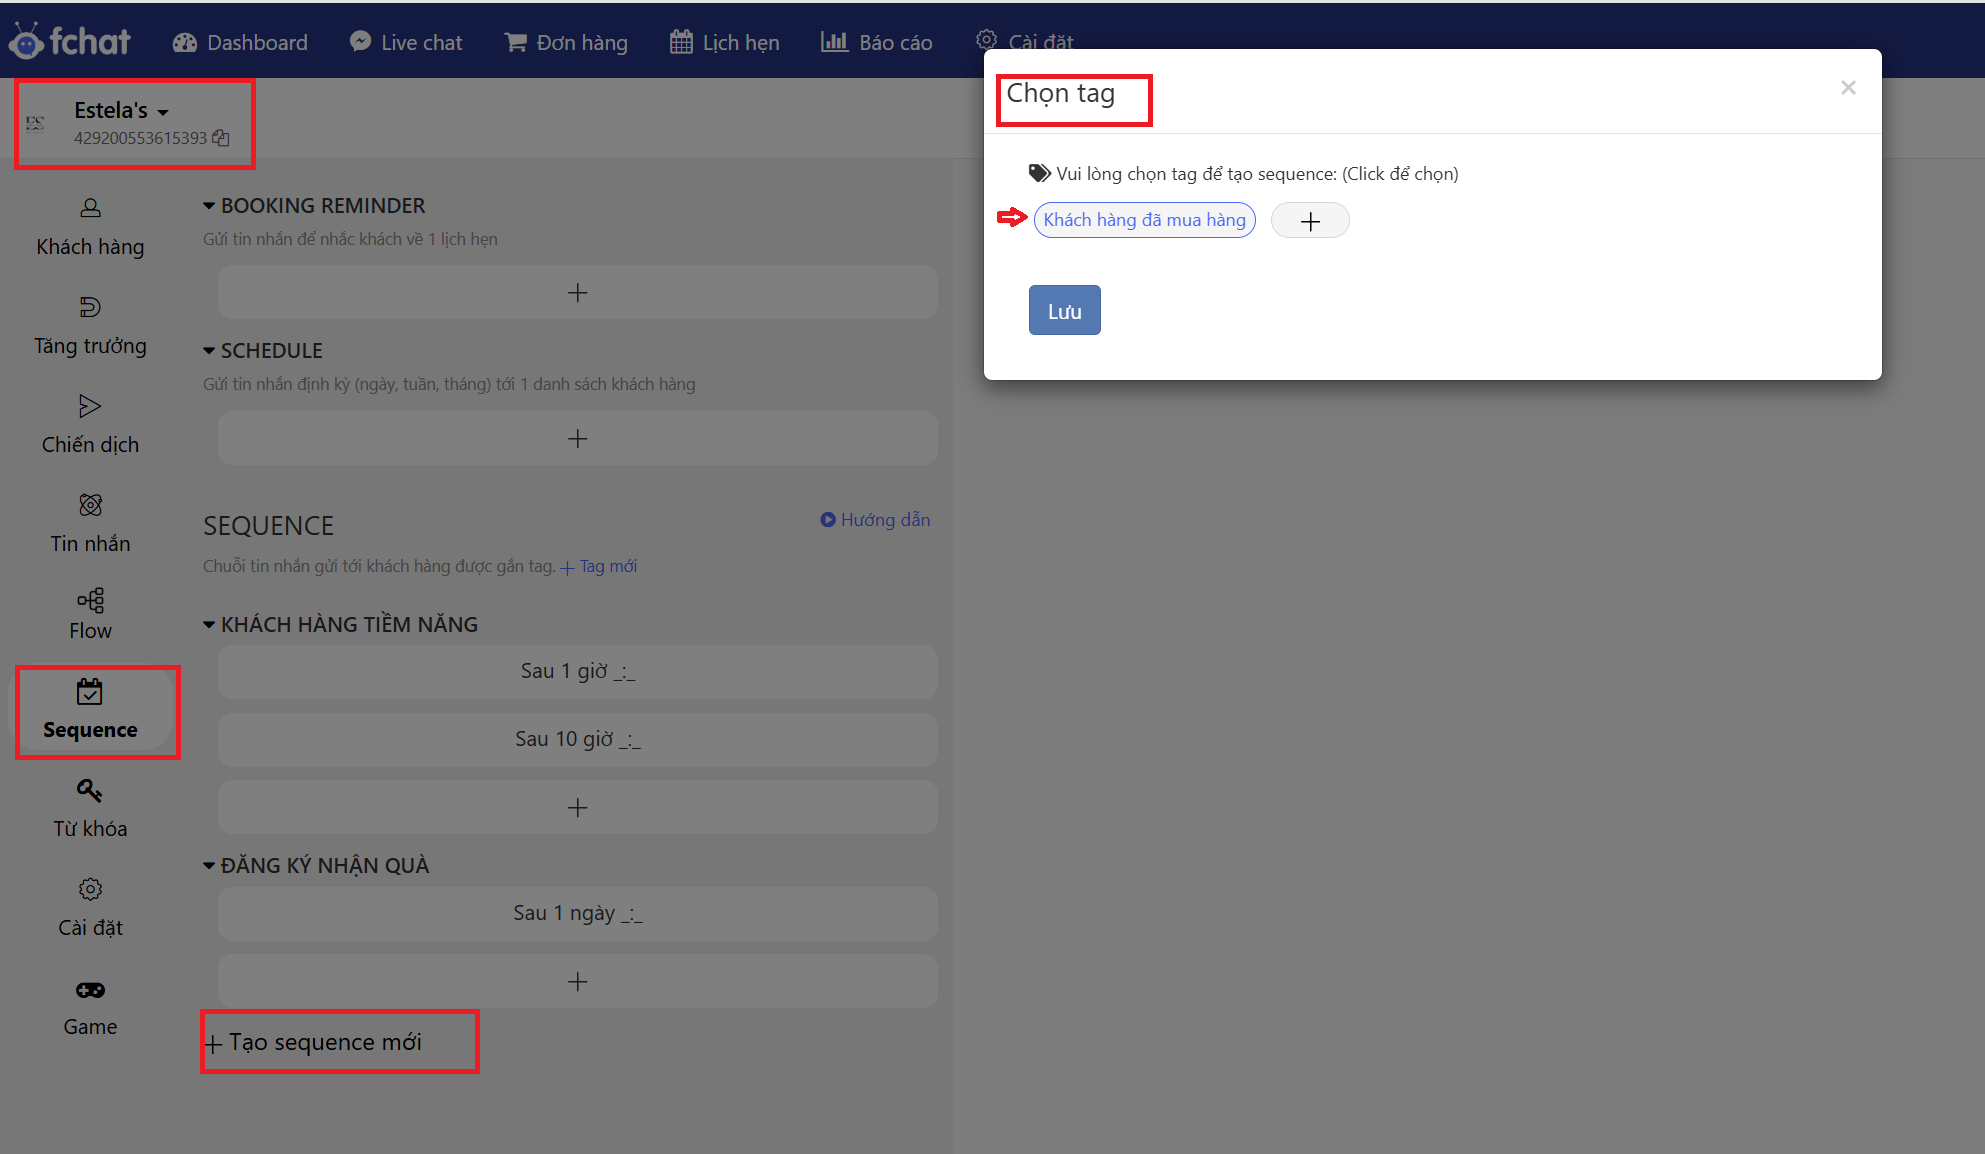Click the tag icon beside instructions

tap(1040, 173)
